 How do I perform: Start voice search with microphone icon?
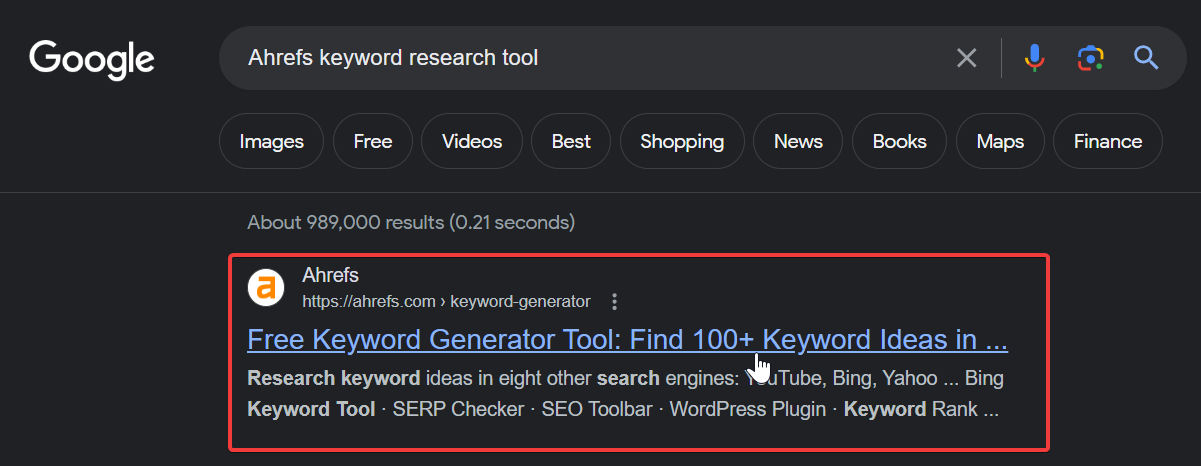pos(1035,58)
